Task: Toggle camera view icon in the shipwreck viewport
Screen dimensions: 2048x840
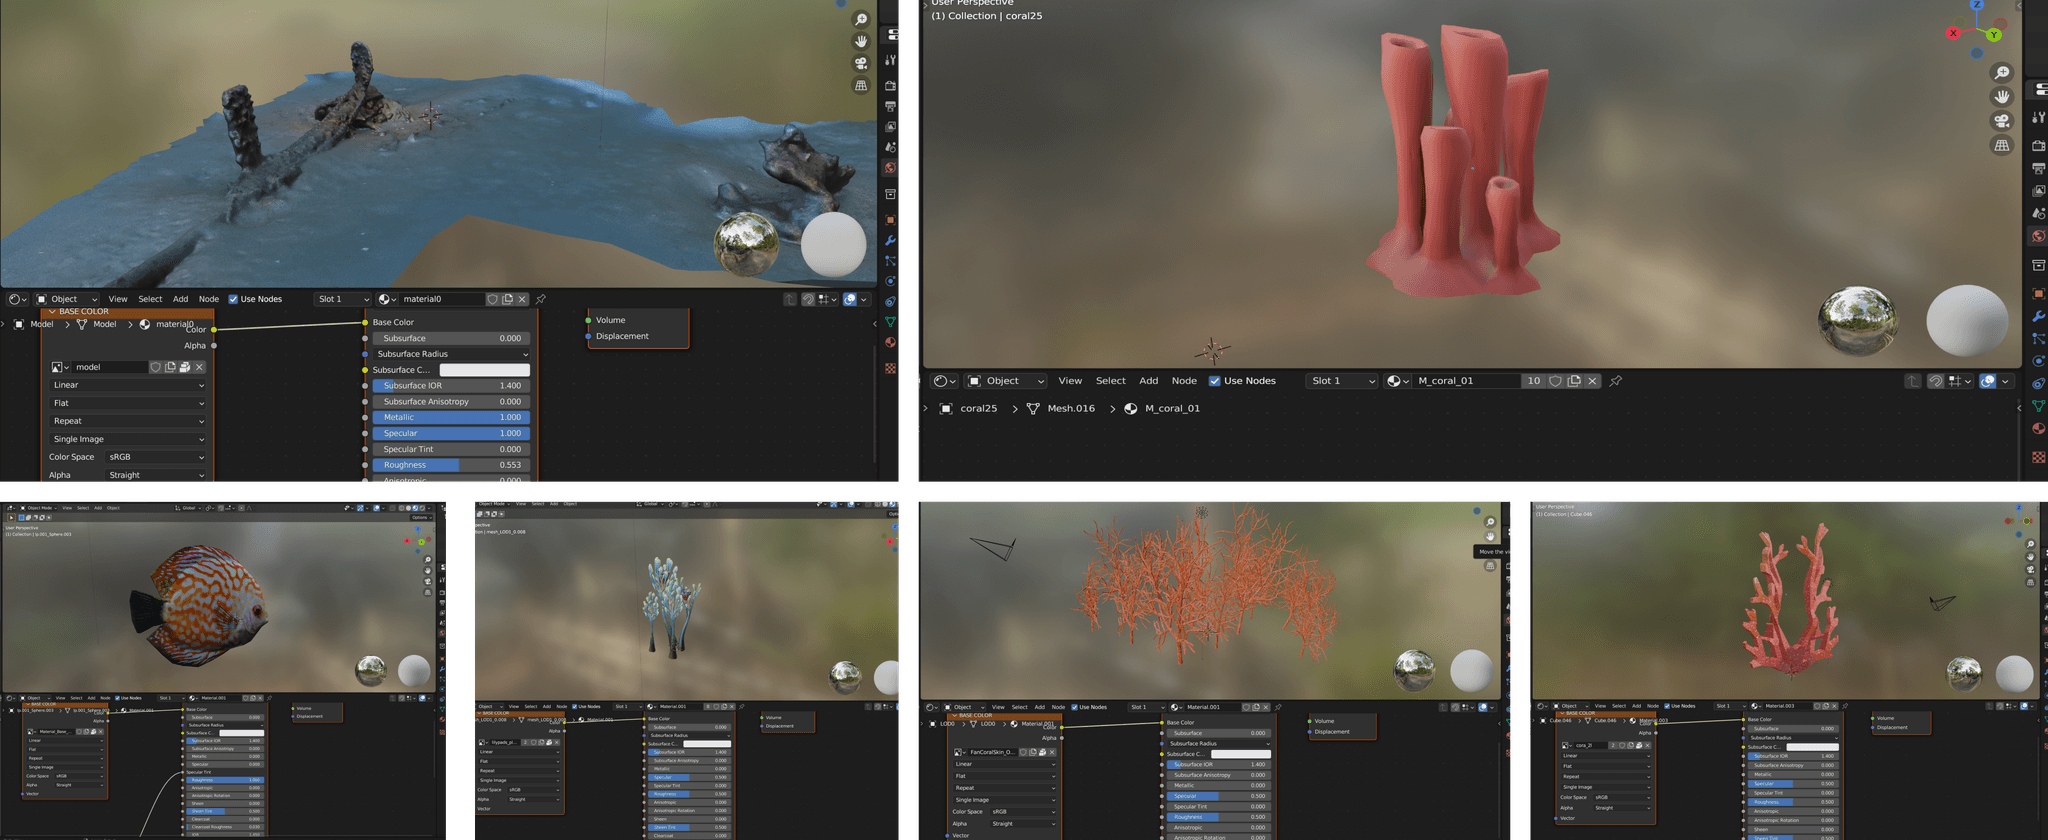Action: pyautogui.click(x=860, y=64)
